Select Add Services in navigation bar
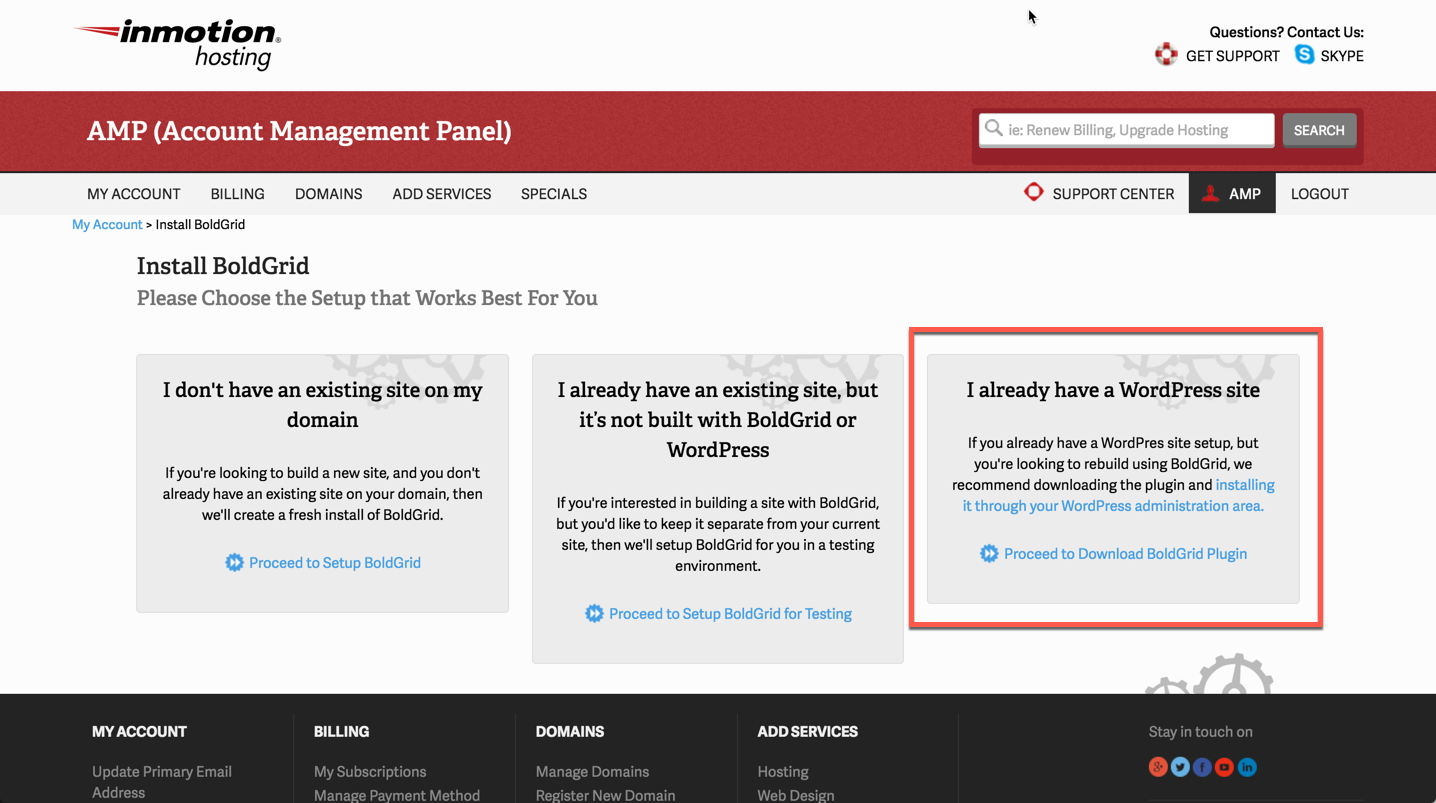The width and height of the screenshot is (1436, 803). (441, 194)
